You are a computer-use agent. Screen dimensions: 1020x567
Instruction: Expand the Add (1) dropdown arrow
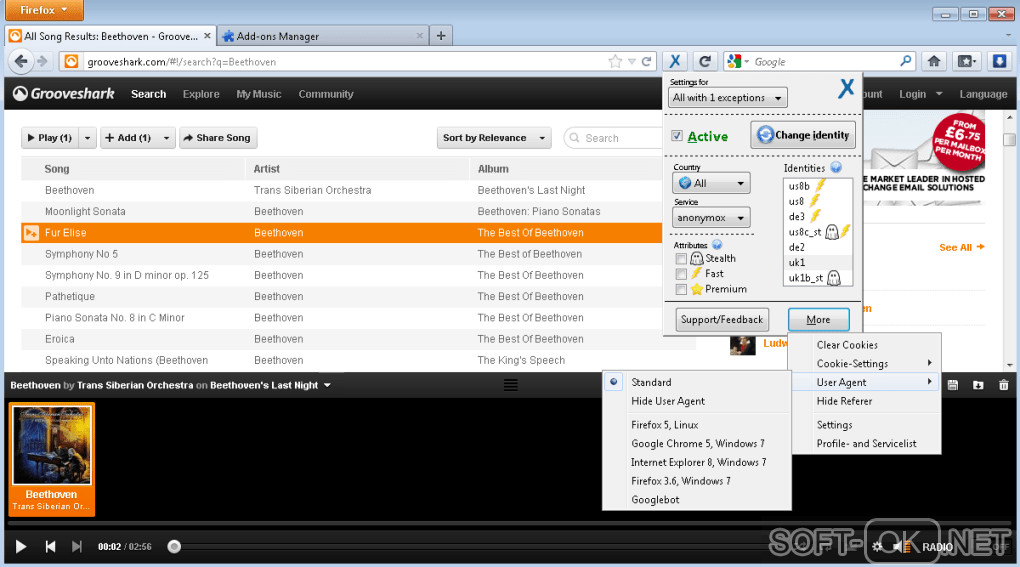pos(166,138)
